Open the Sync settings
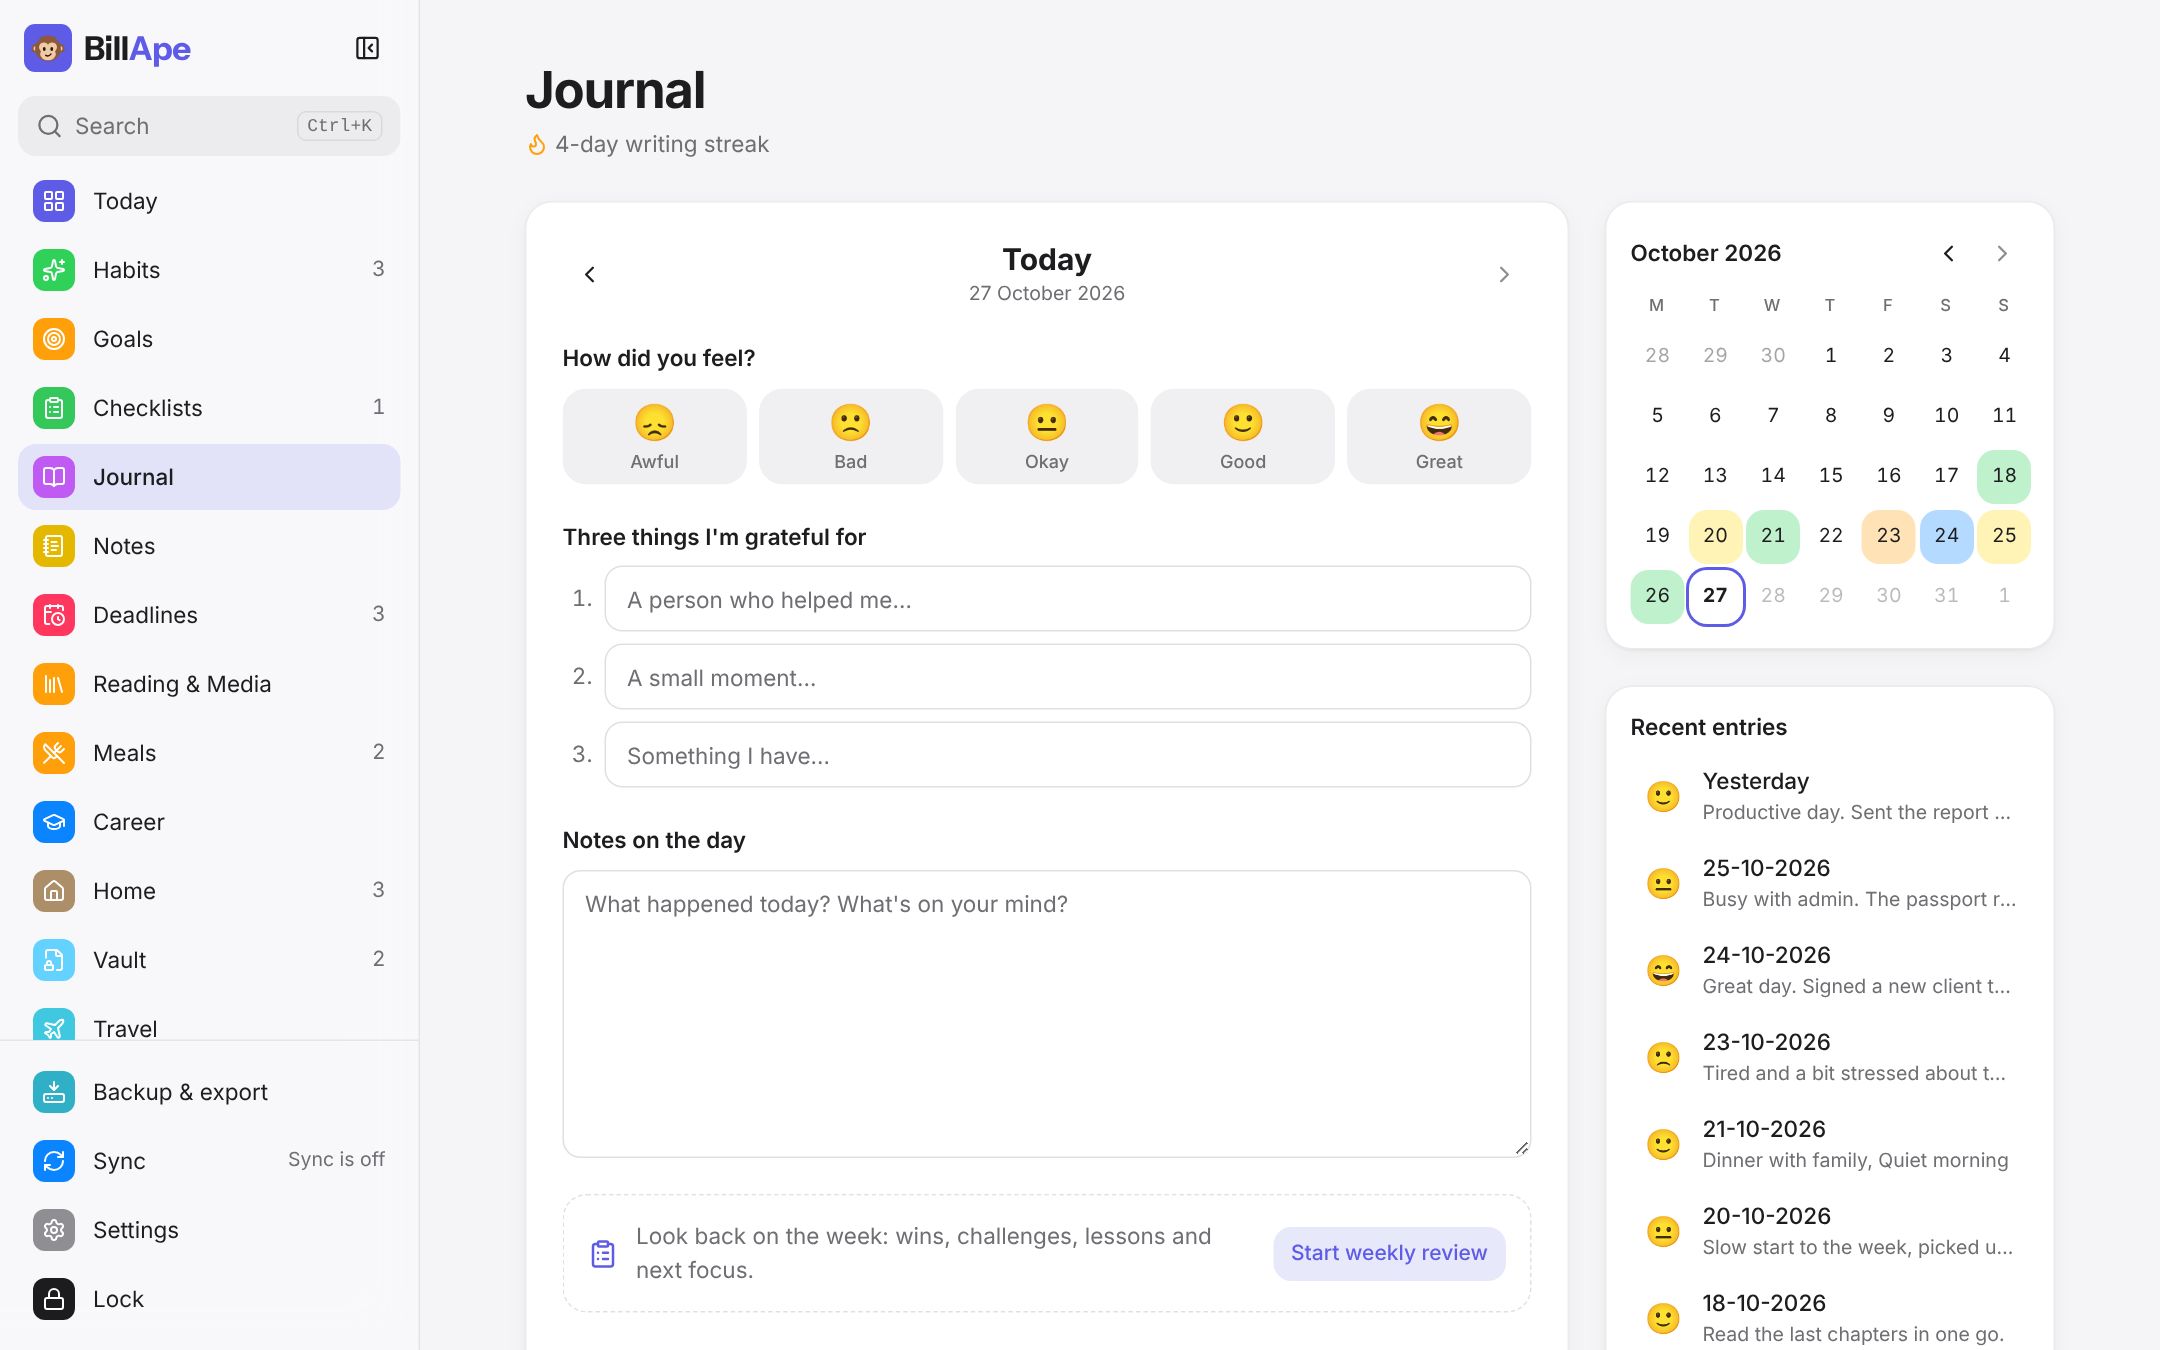Image resolution: width=2160 pixels, height=1350 pixels. [209, 1161]
